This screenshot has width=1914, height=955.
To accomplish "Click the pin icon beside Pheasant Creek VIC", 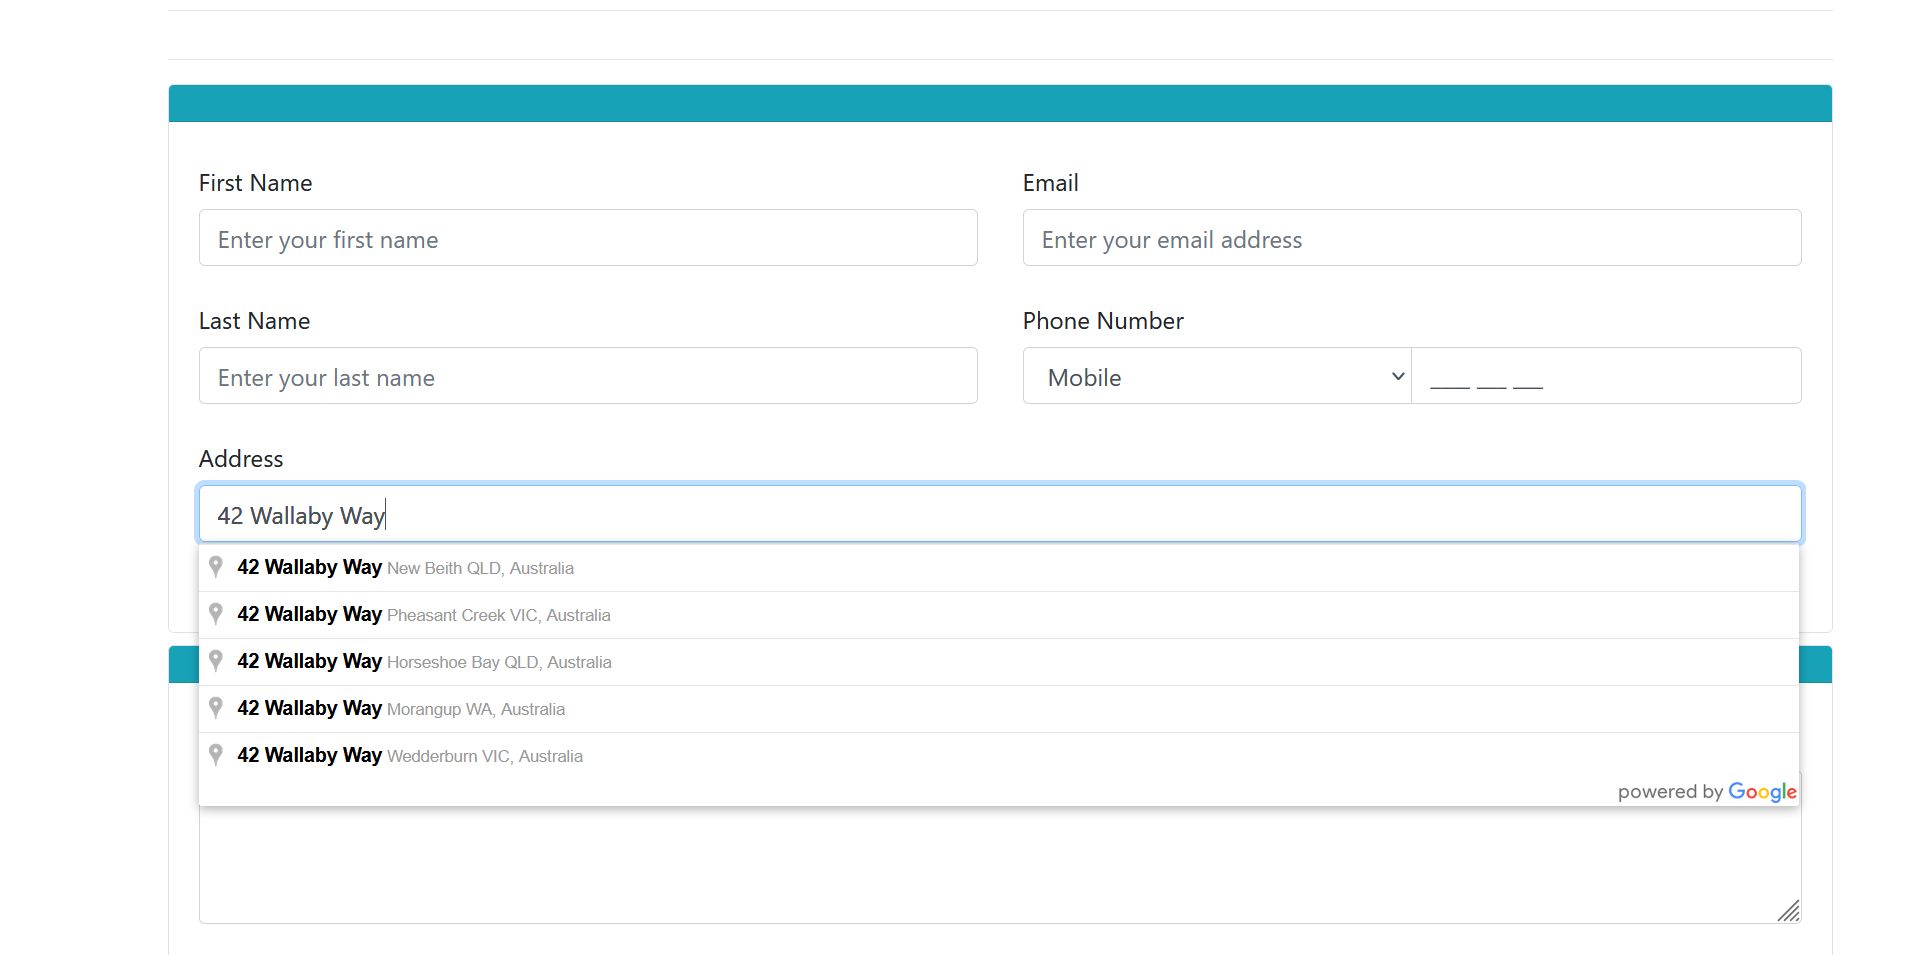I will click(215, 614).
